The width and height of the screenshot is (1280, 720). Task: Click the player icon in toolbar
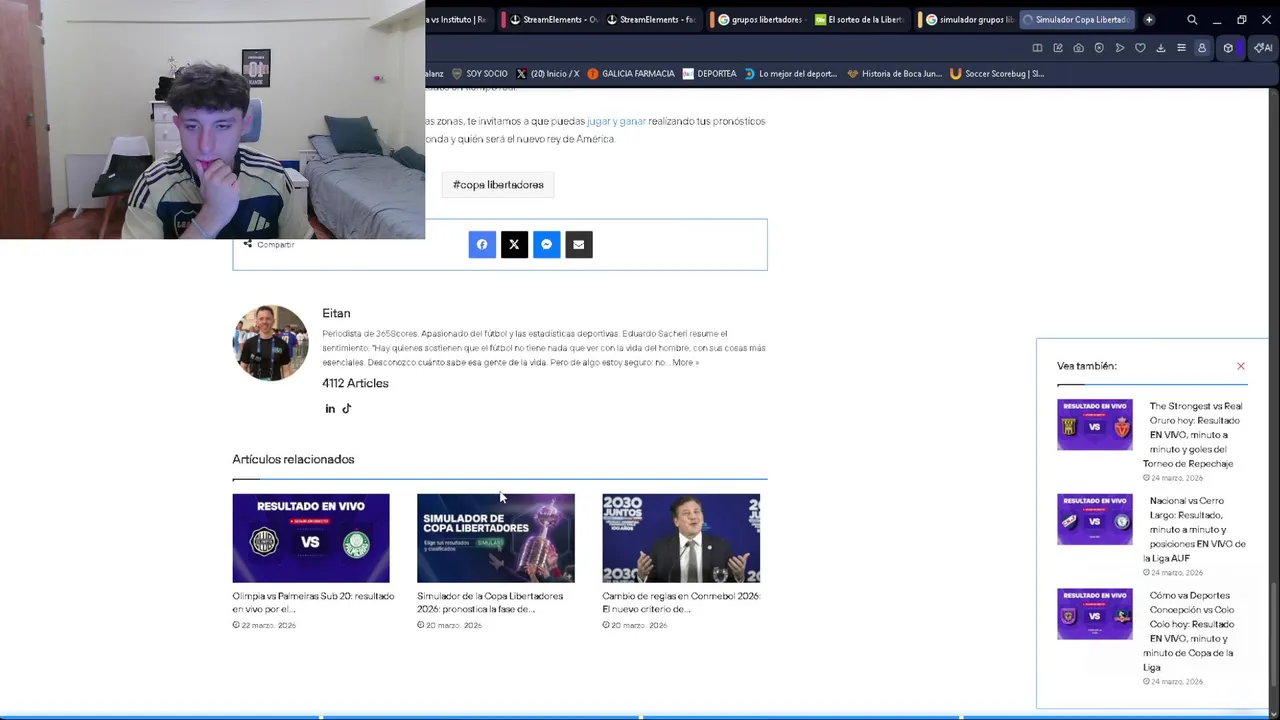point(1119,48)
